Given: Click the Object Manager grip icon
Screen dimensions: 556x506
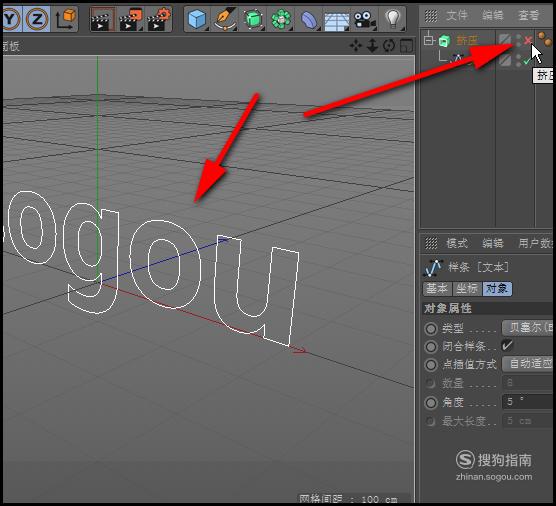Looking at the screenshot, I should (431, 16).
